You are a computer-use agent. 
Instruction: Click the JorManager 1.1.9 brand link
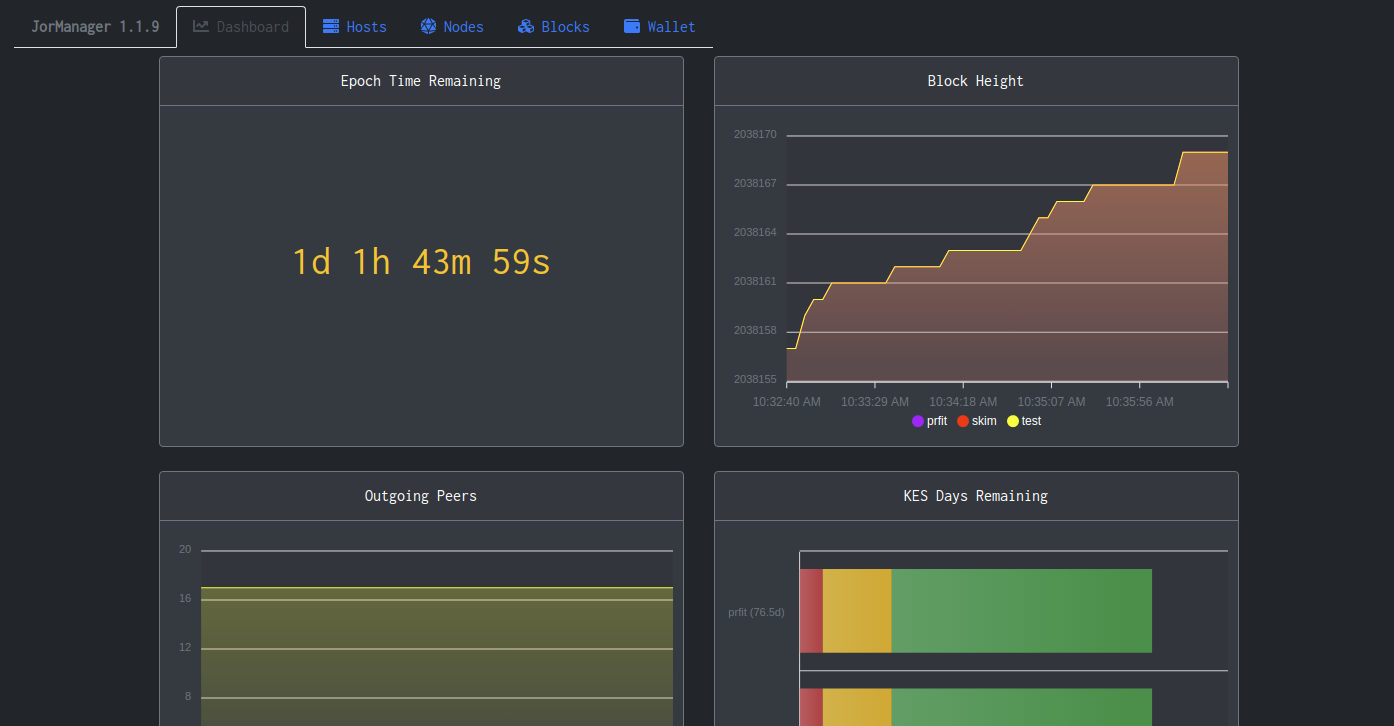95,27
